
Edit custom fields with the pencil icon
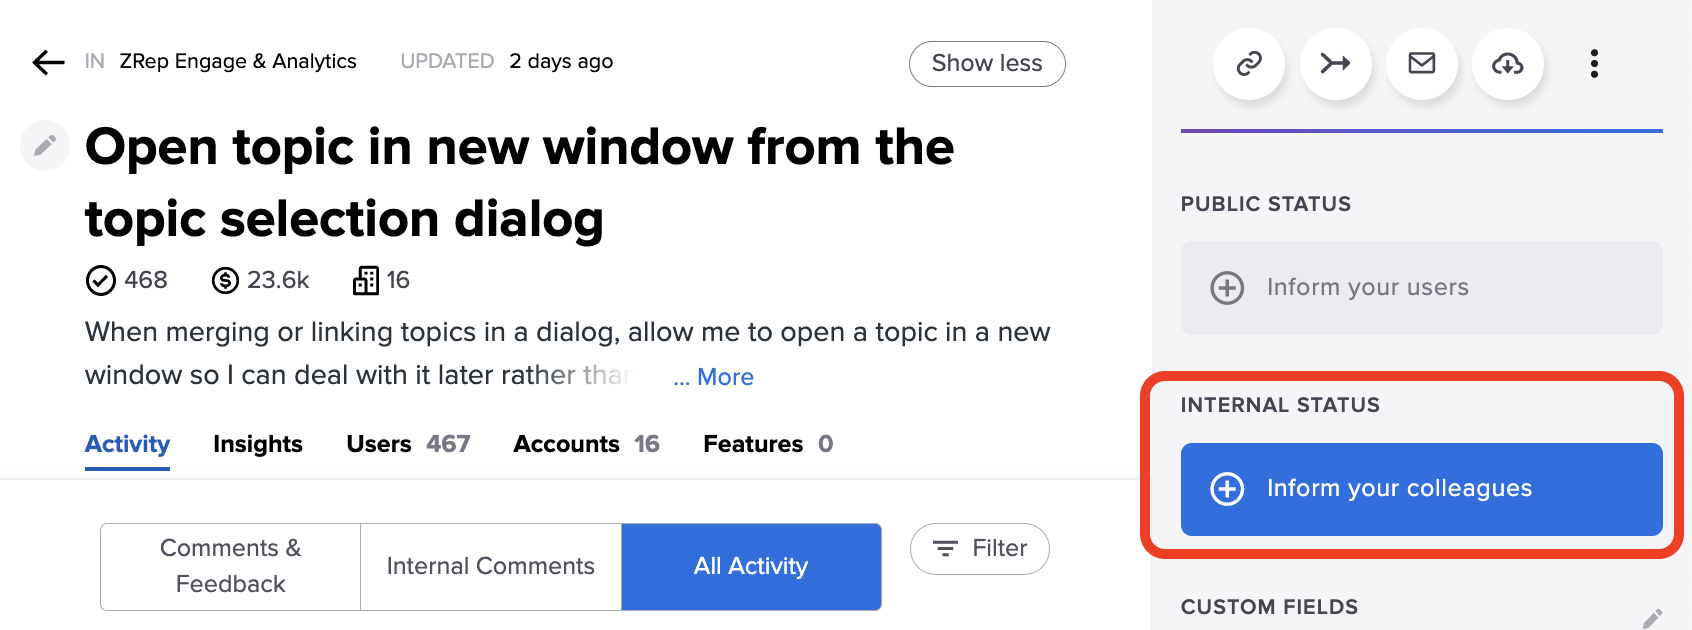[1652, 618]
